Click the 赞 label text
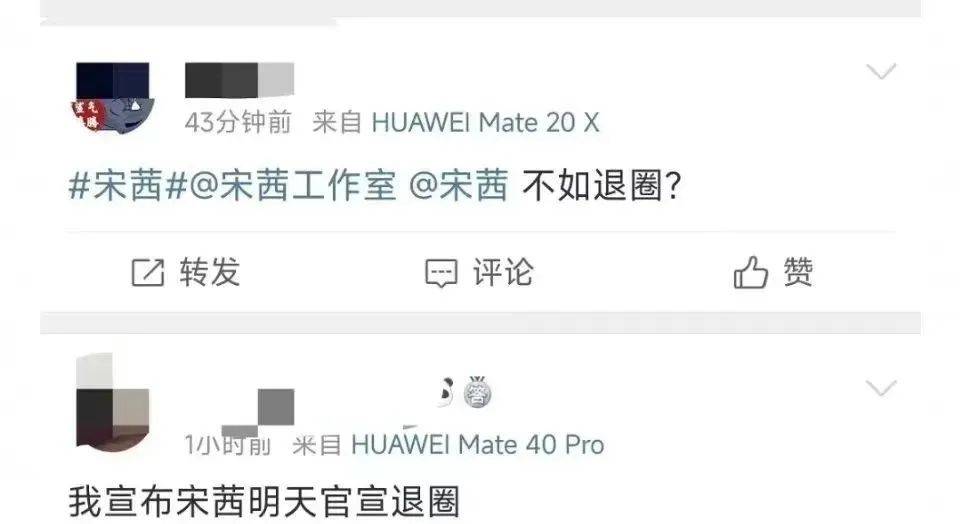This screenshot has width=960, height=524. tap(798, 272)
